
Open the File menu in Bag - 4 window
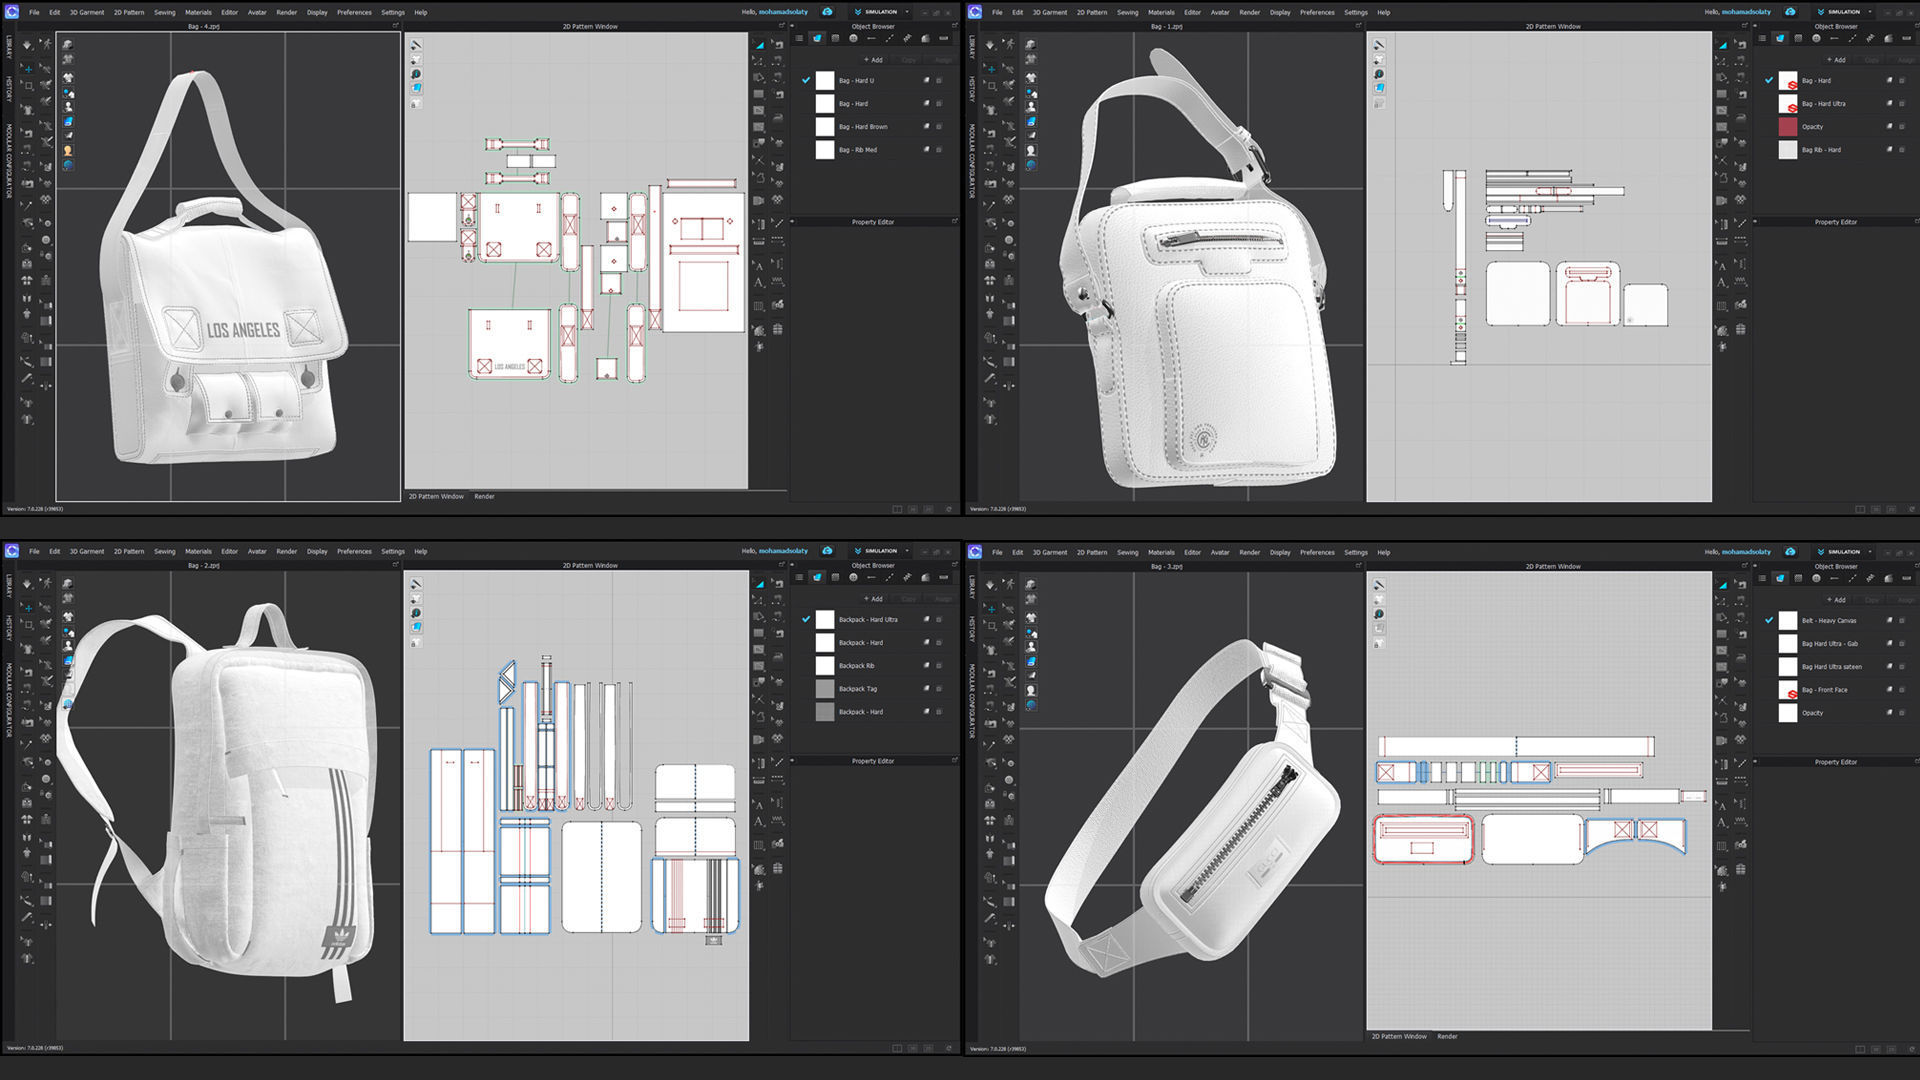click(34, 13)
